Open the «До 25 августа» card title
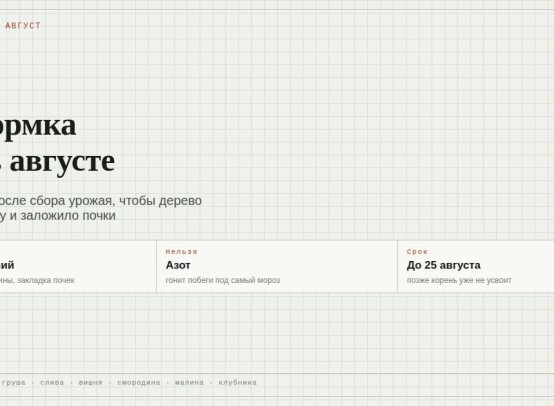This screenshot has height=406, width=554. pos(443,265)
